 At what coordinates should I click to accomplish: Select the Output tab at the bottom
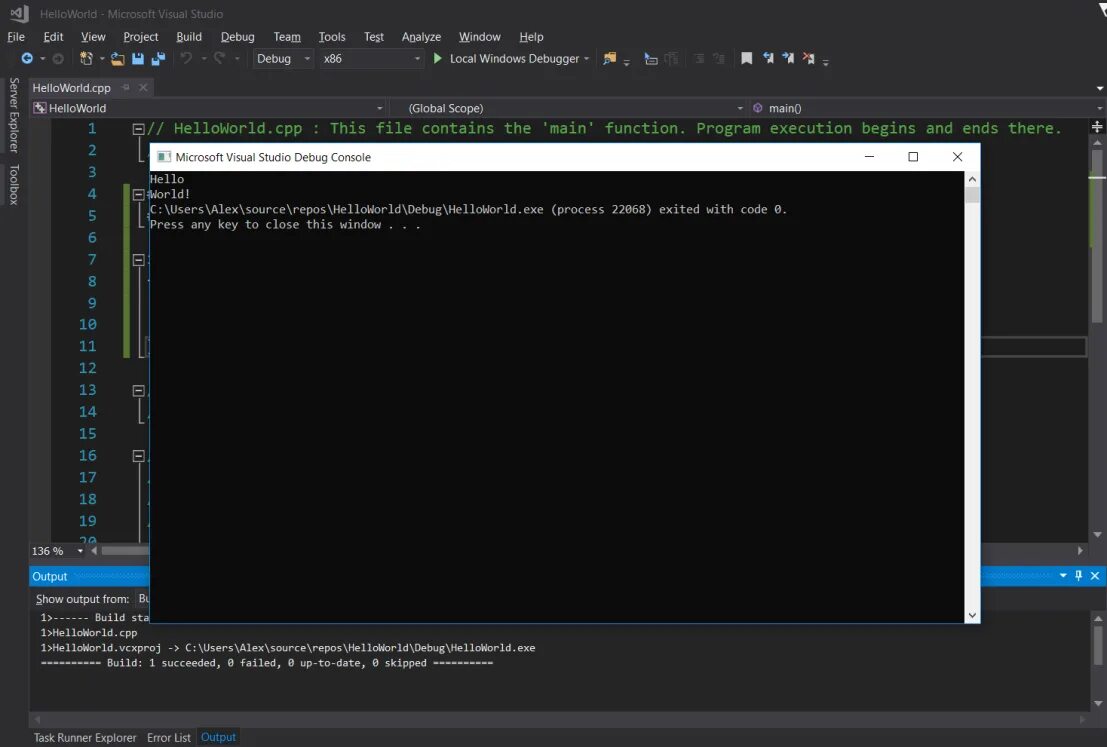218,737
